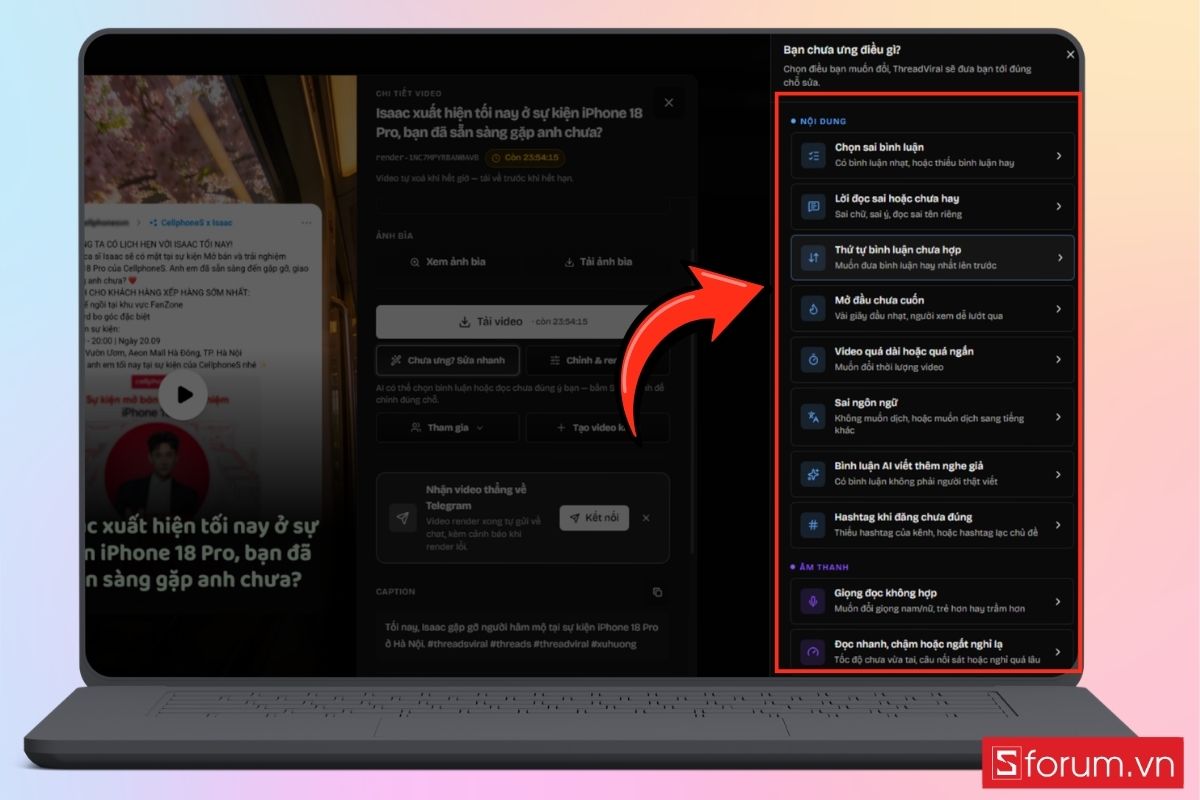The width and height of the screenshot is (1200, 800).
Task: Click the Tạo video button with plus
Action: (598, 427)
